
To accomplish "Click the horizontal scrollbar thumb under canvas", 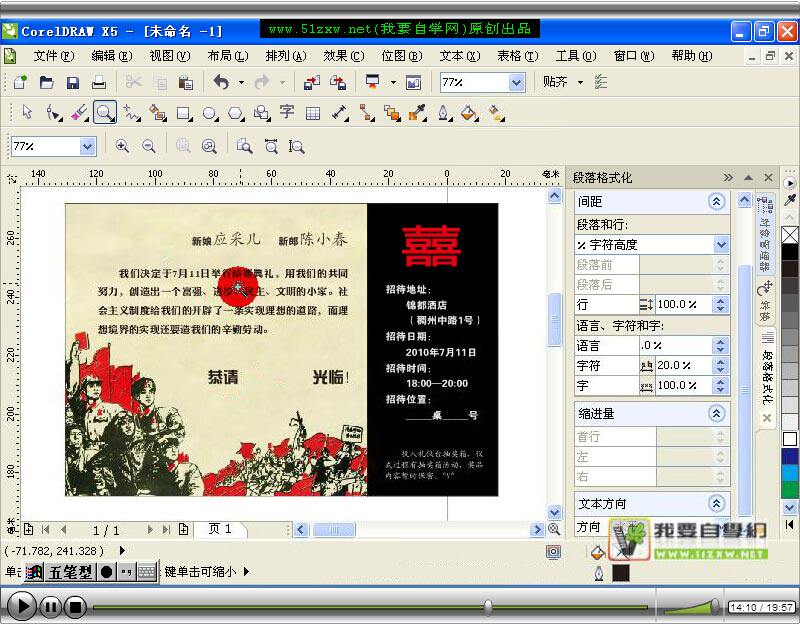I will (x=333, y=530).
